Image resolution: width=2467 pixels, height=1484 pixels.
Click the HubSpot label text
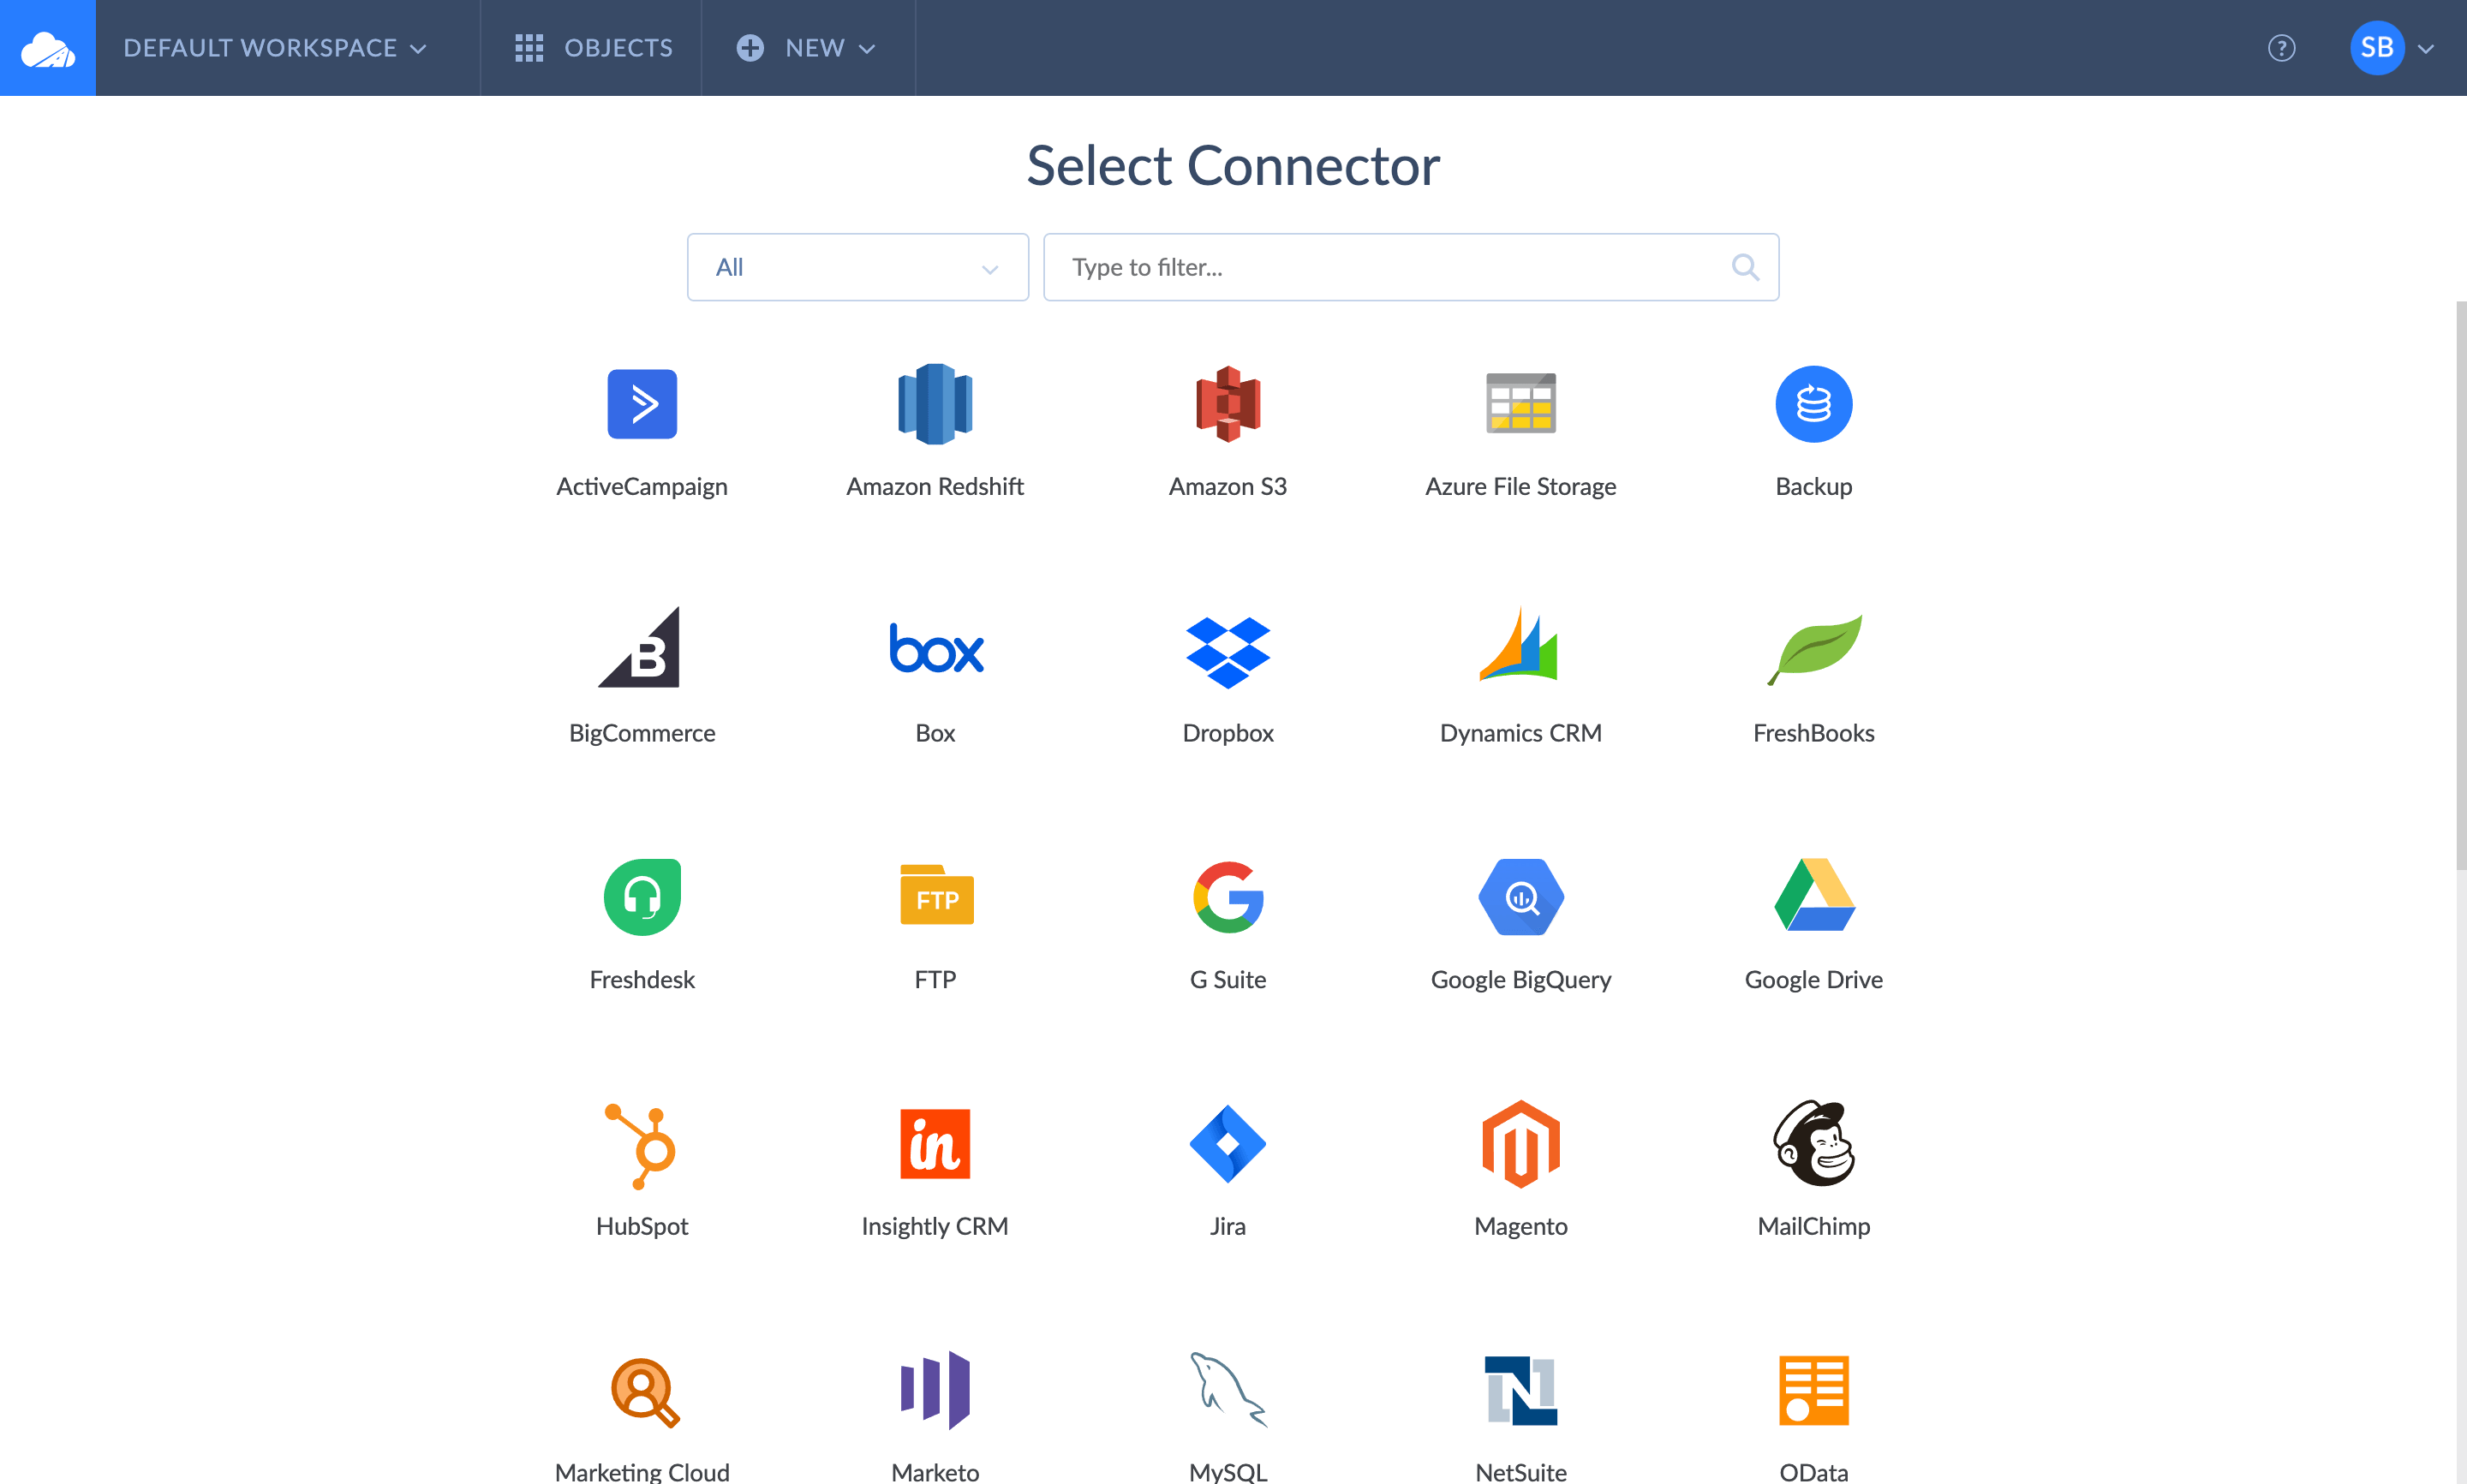coord(642,1226)
